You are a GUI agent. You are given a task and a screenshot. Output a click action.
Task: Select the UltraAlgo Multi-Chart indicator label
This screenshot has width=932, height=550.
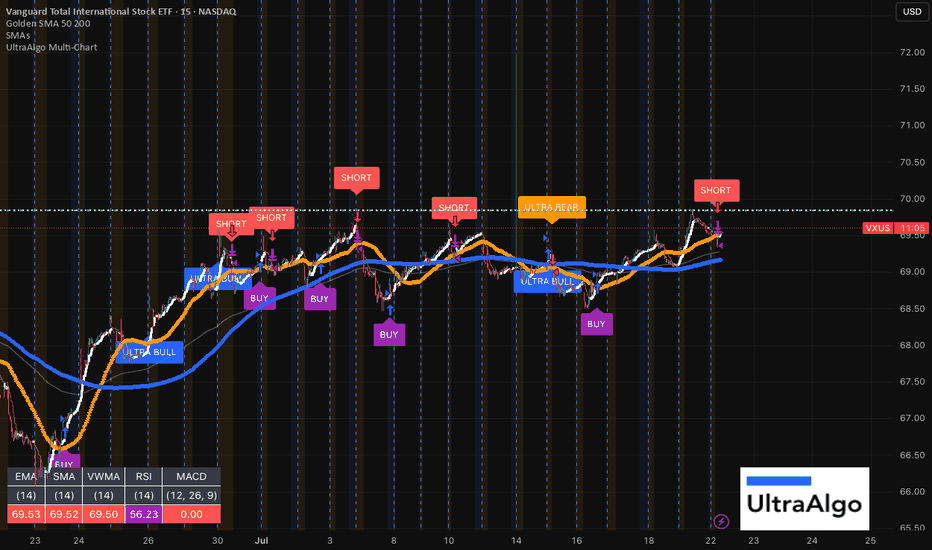pos(51,47)
